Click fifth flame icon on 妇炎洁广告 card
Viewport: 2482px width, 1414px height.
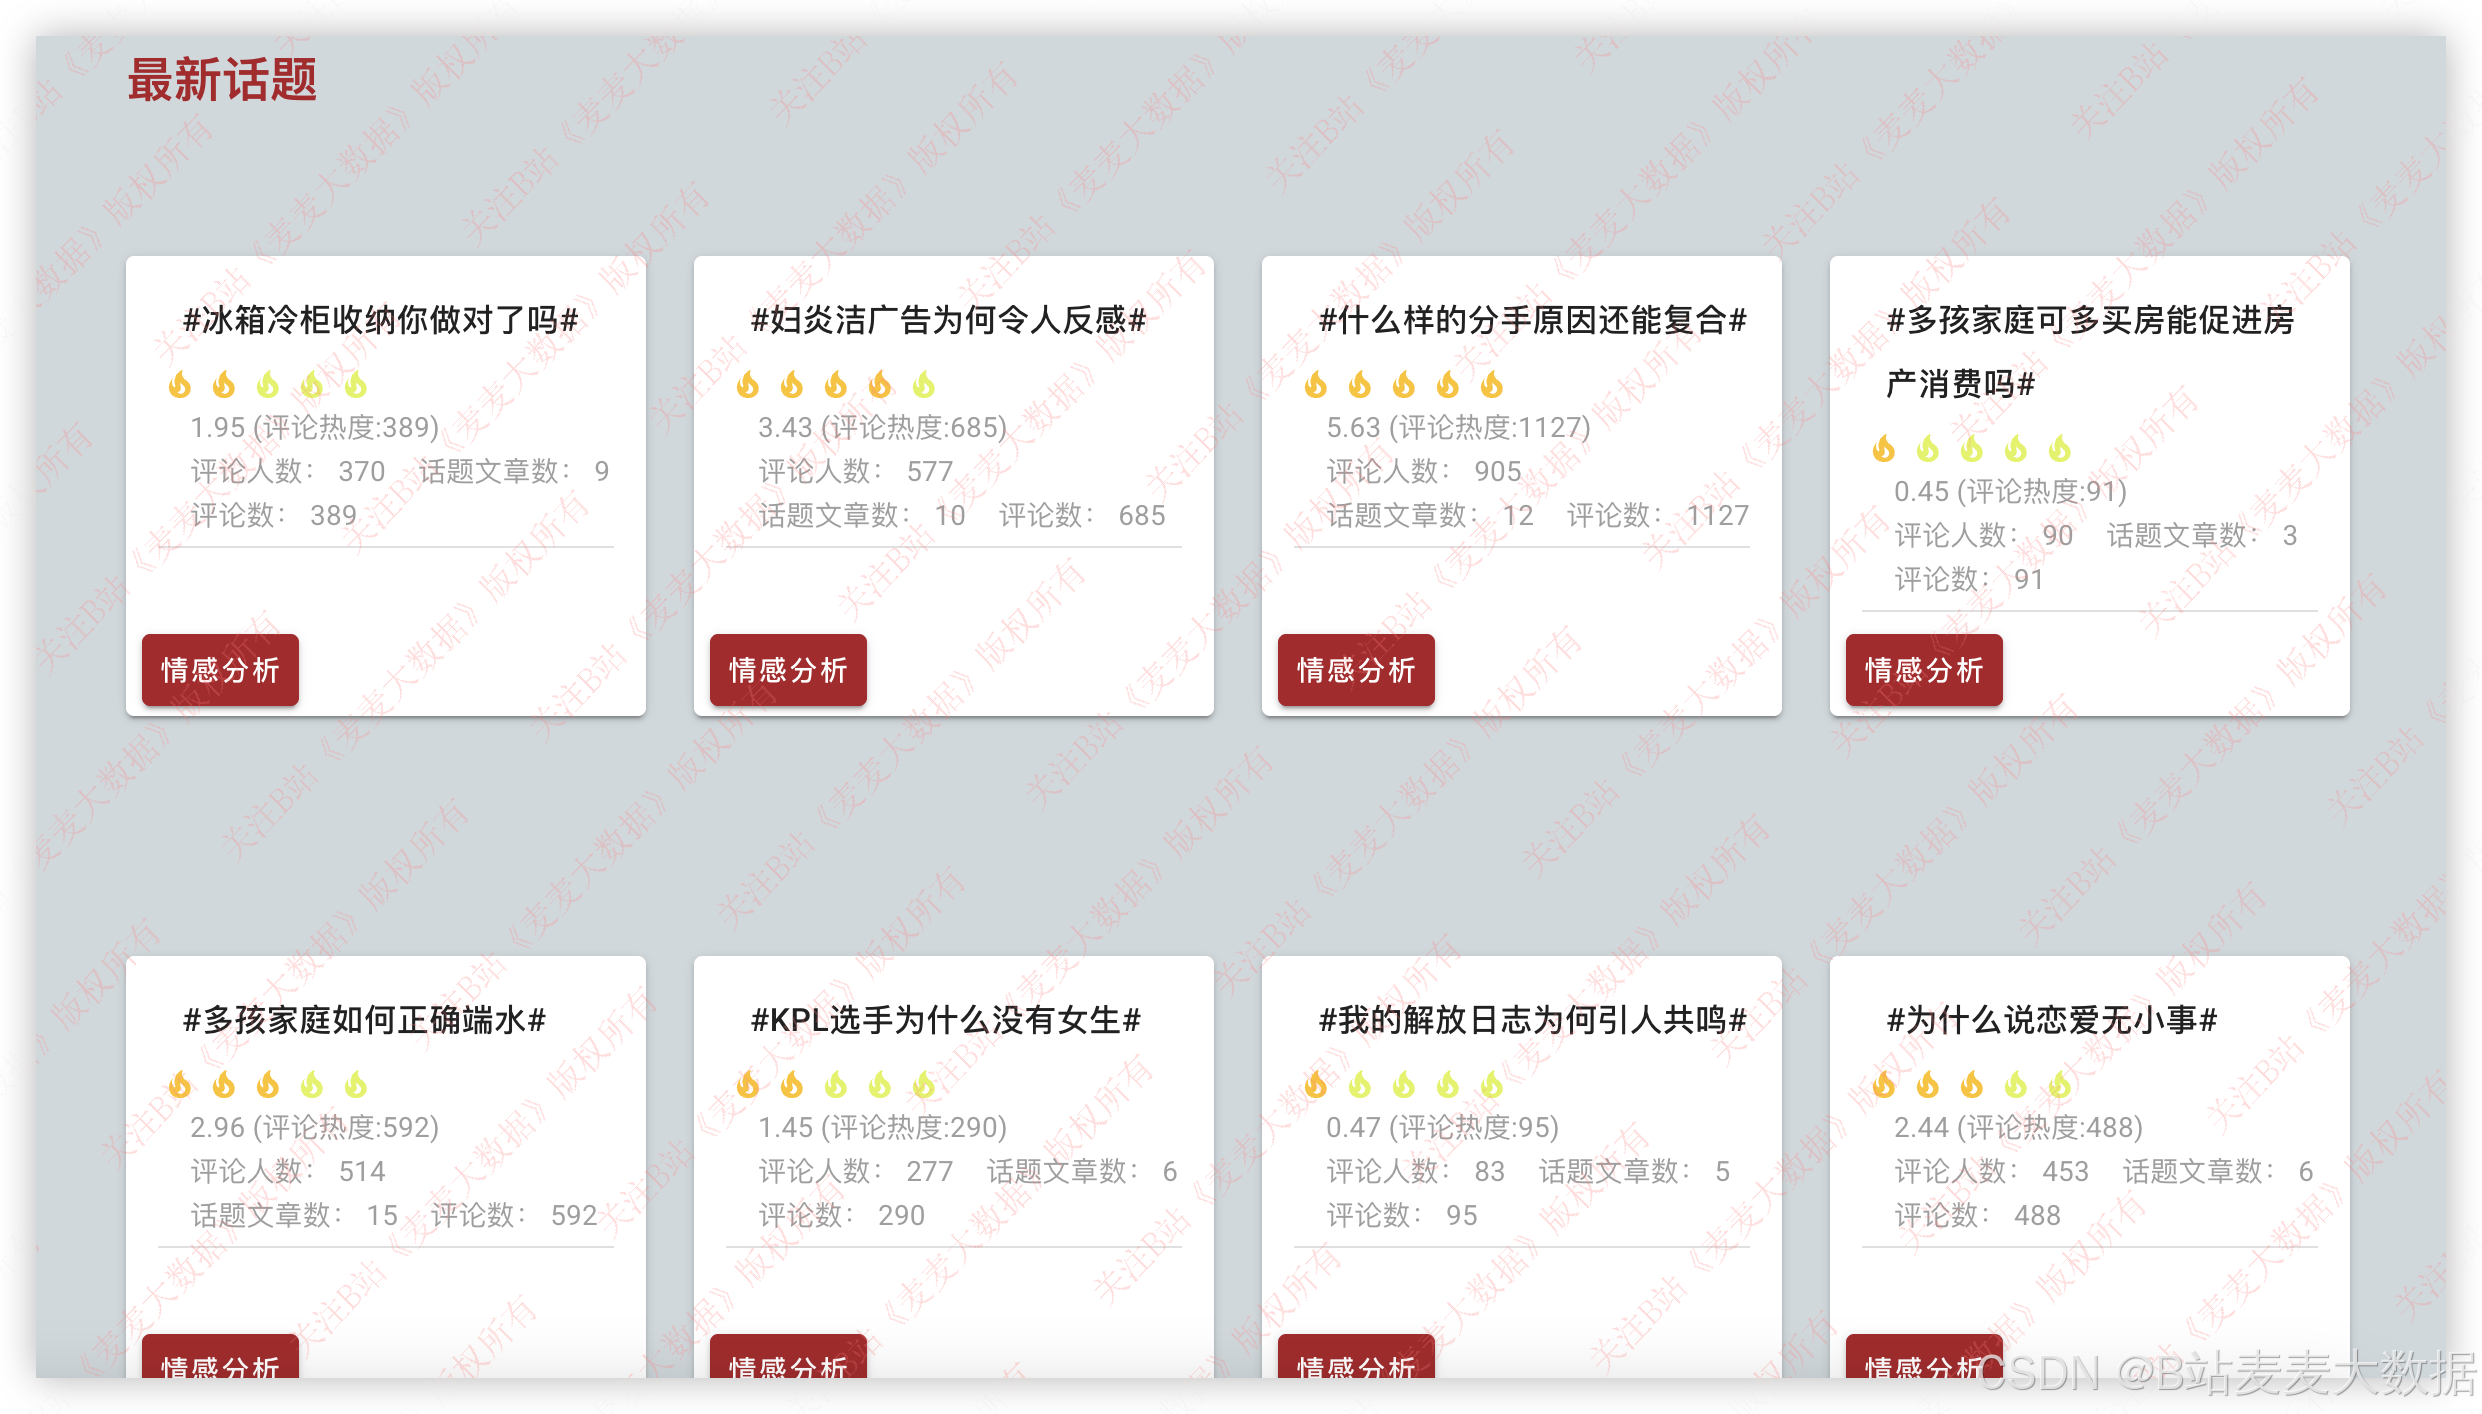[x=924, y=385]
